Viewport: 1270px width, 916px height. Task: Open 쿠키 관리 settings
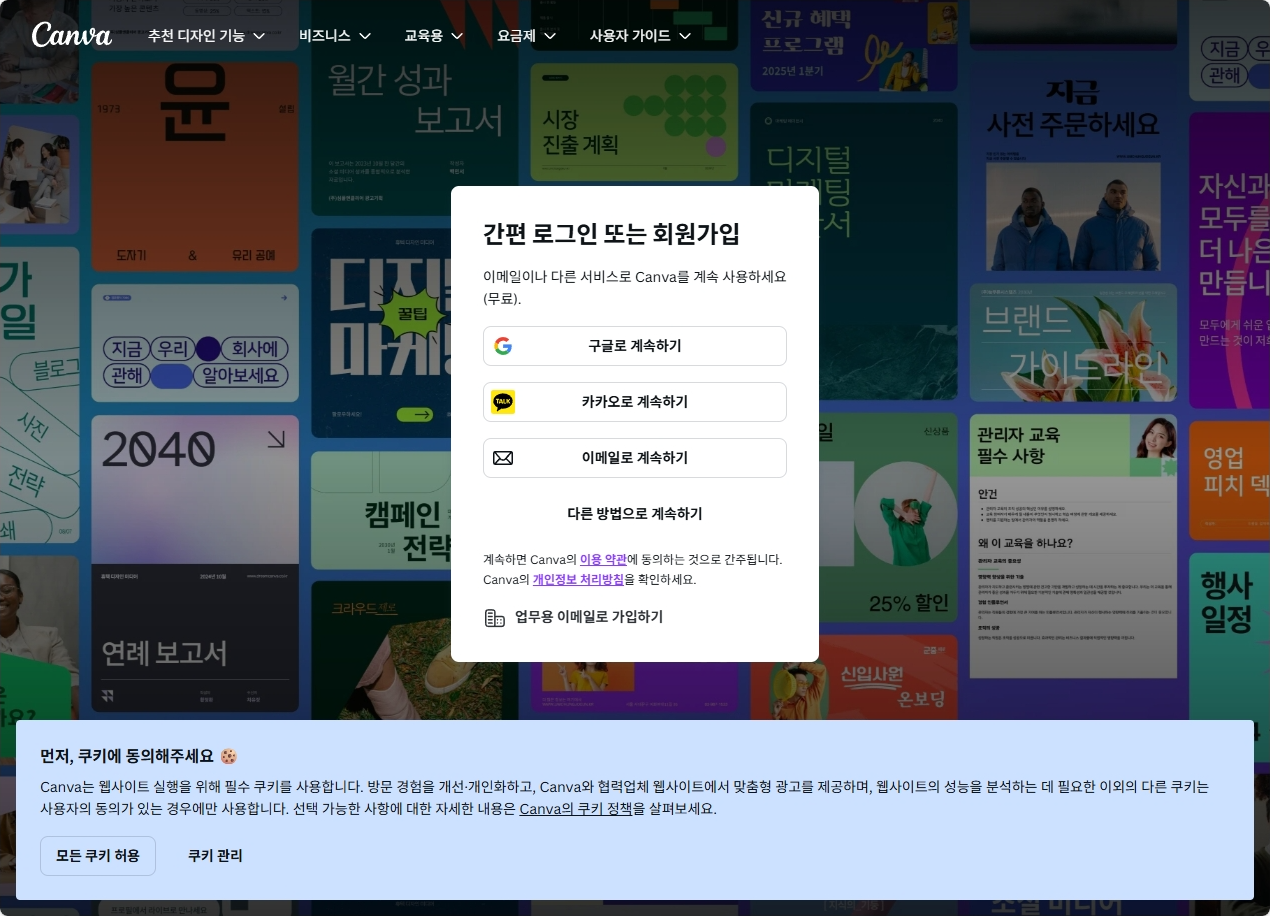pyautogui.click(x=215, y=856)
